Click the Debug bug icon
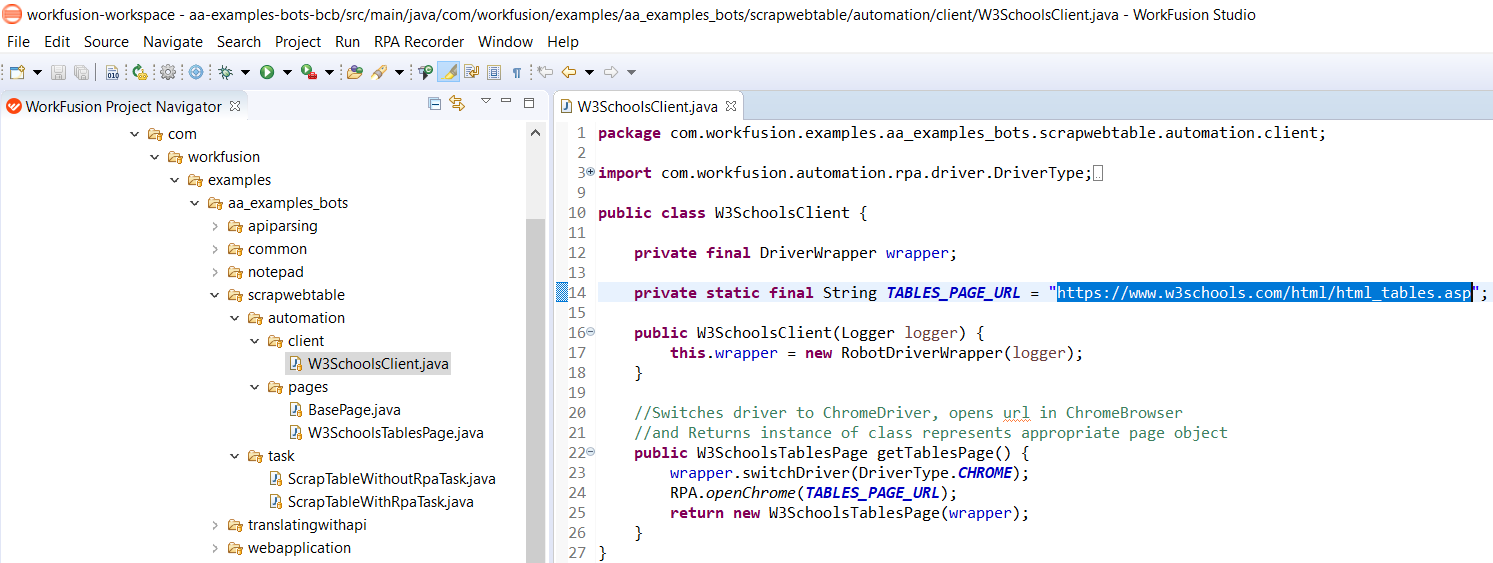This screenshot has height=563, width=1493. click(x=225, y=72)
